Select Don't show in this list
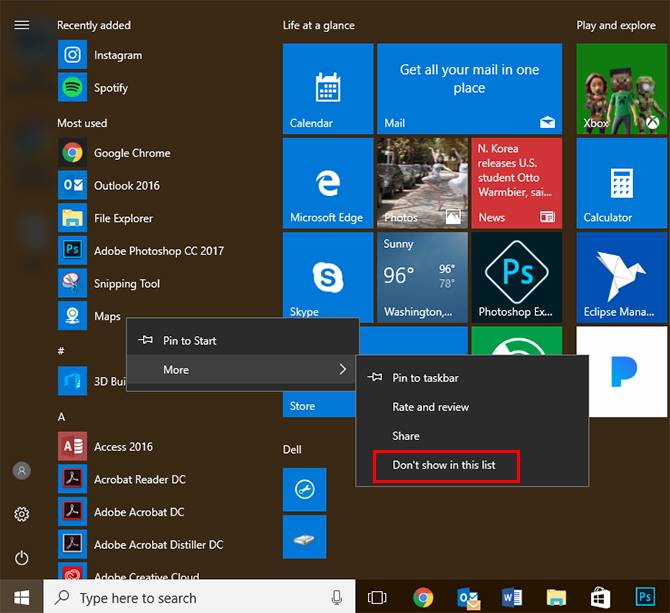 tap(472, 465)
